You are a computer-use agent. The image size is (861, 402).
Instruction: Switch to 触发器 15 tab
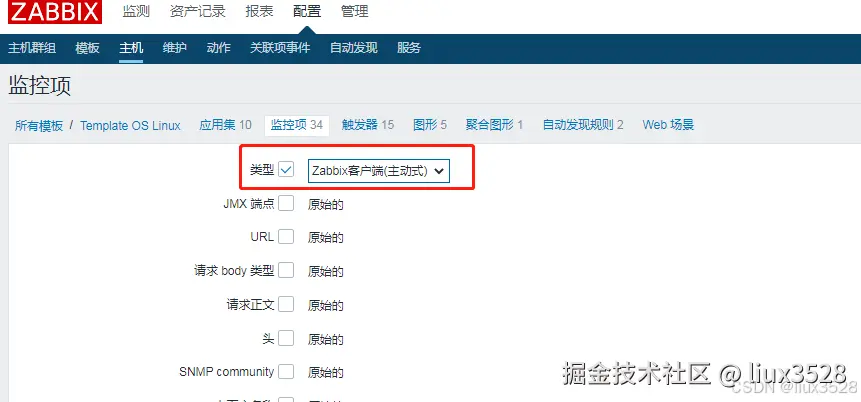pos(368,125)
